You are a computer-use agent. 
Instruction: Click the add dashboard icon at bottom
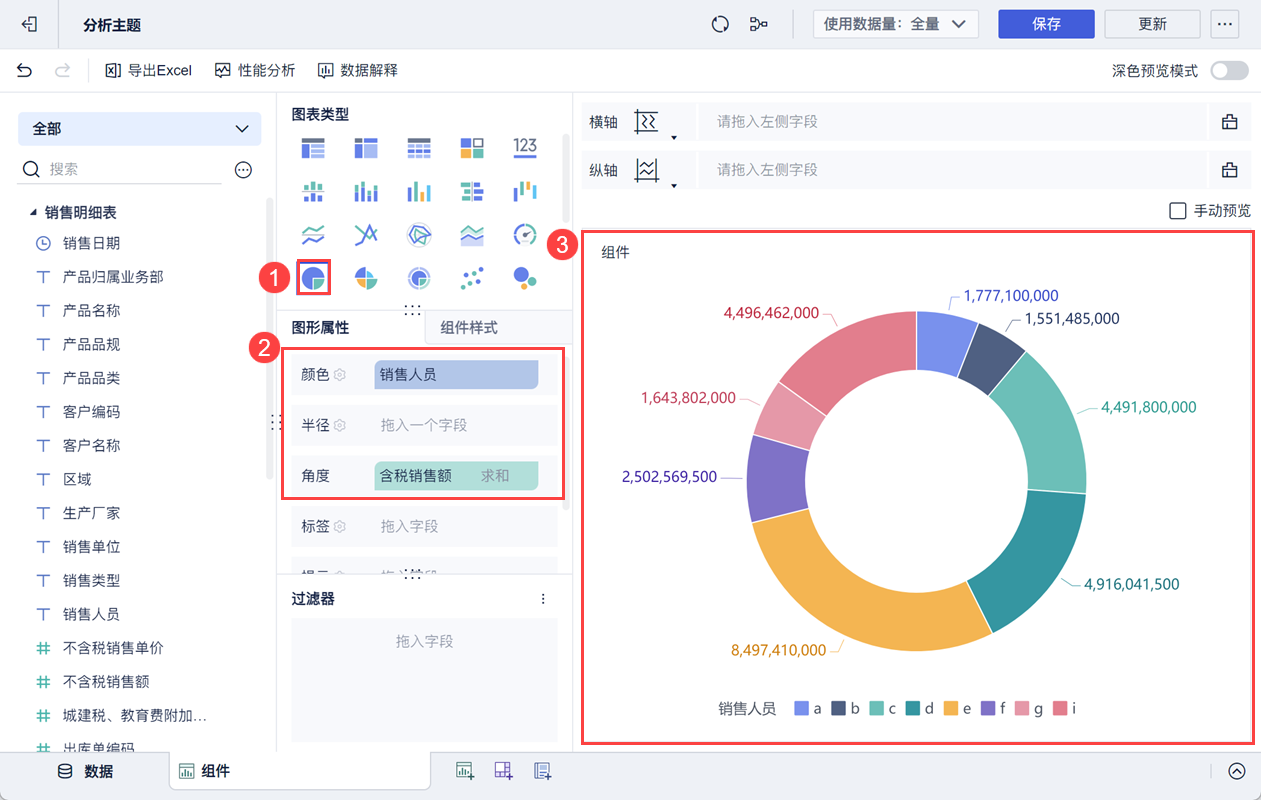pyautogui.click(x=504, y=771)
